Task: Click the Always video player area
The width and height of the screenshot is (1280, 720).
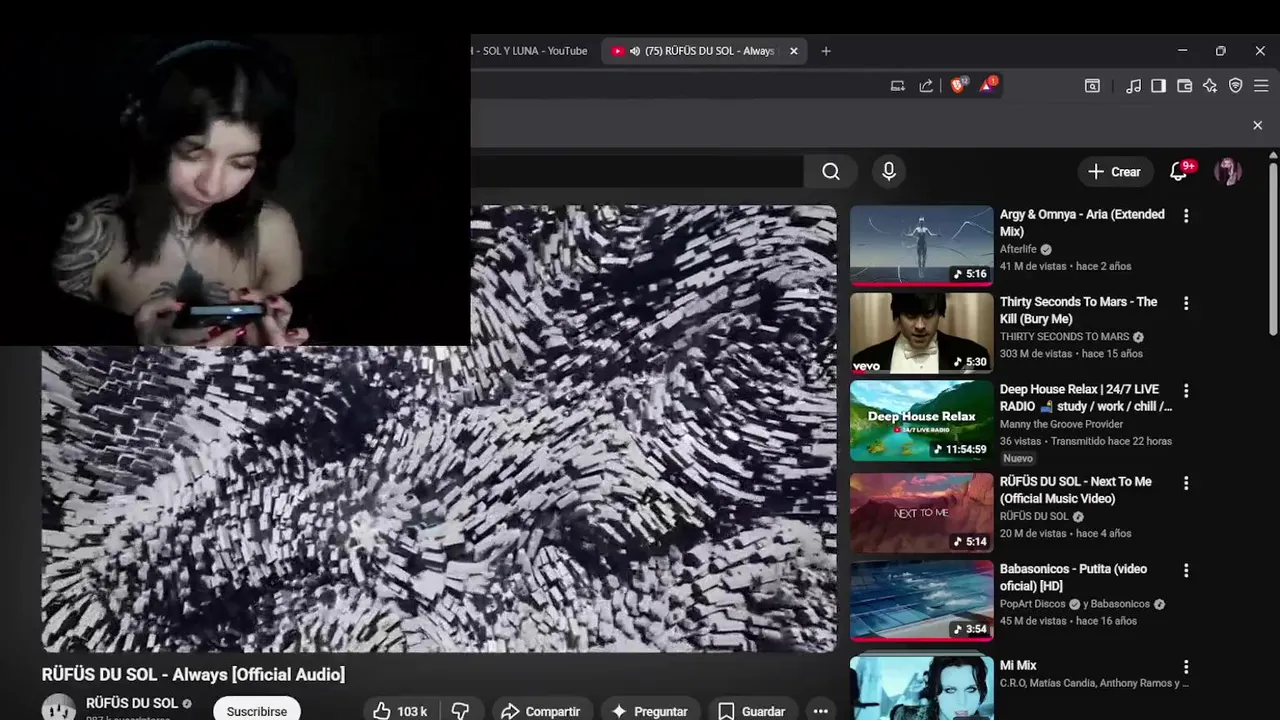Action: tap(439, 429)
